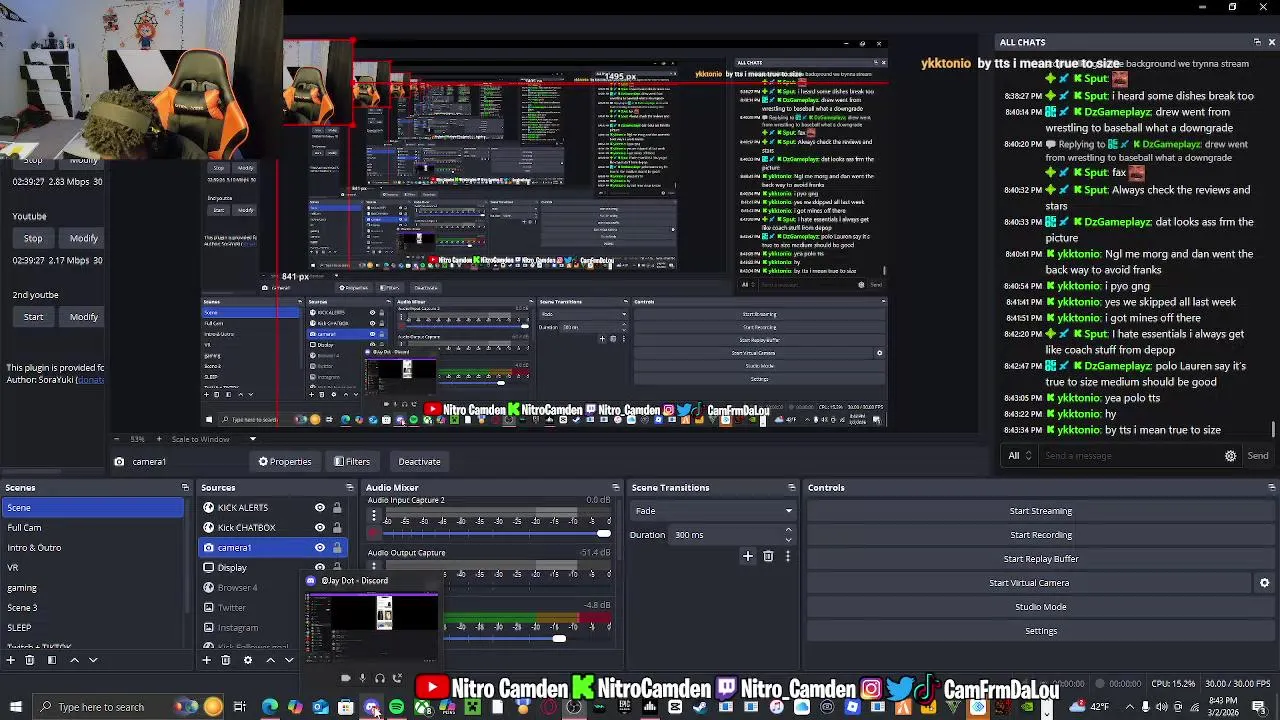Lock the Kick CHATBOX source

click(x=337, y=528)
